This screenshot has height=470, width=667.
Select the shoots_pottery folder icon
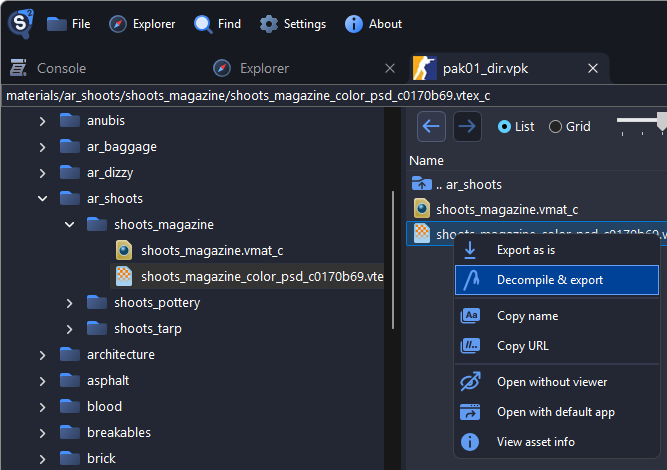[x=97, y=302]
